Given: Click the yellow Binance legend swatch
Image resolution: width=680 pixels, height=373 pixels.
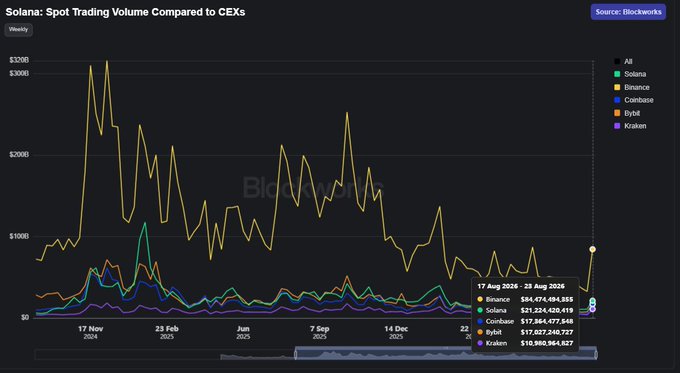Looking at the screenshot, I should tap(617, 87).
